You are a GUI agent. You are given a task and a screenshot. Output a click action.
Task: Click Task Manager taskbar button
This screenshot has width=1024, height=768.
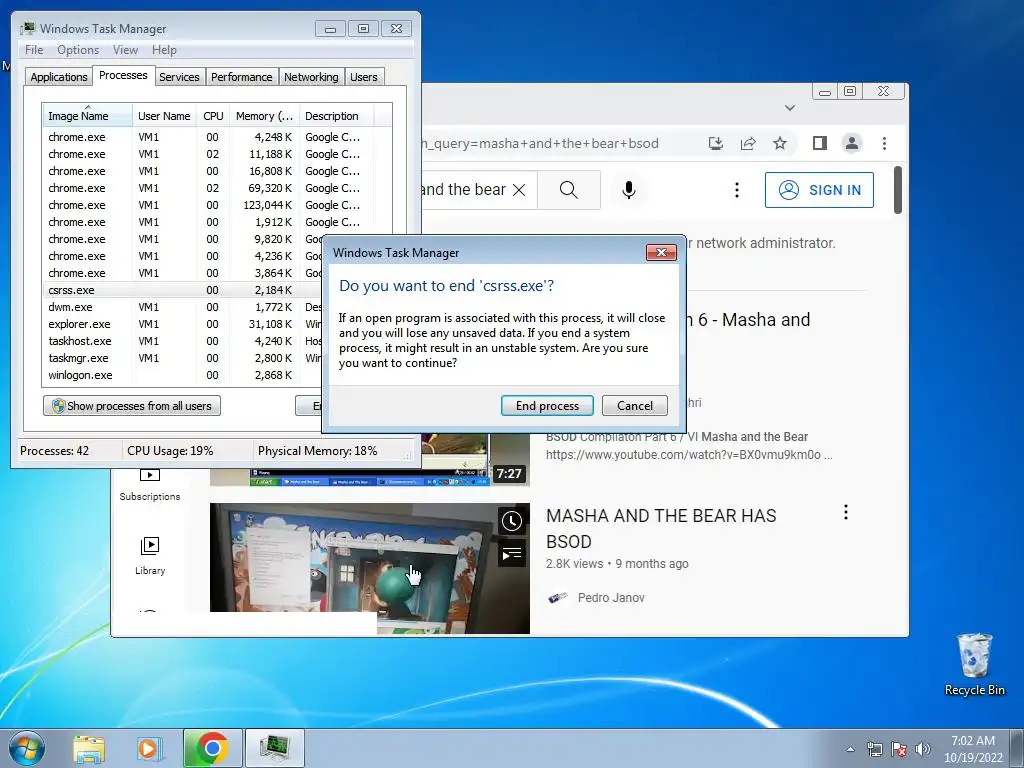point(274,748)
